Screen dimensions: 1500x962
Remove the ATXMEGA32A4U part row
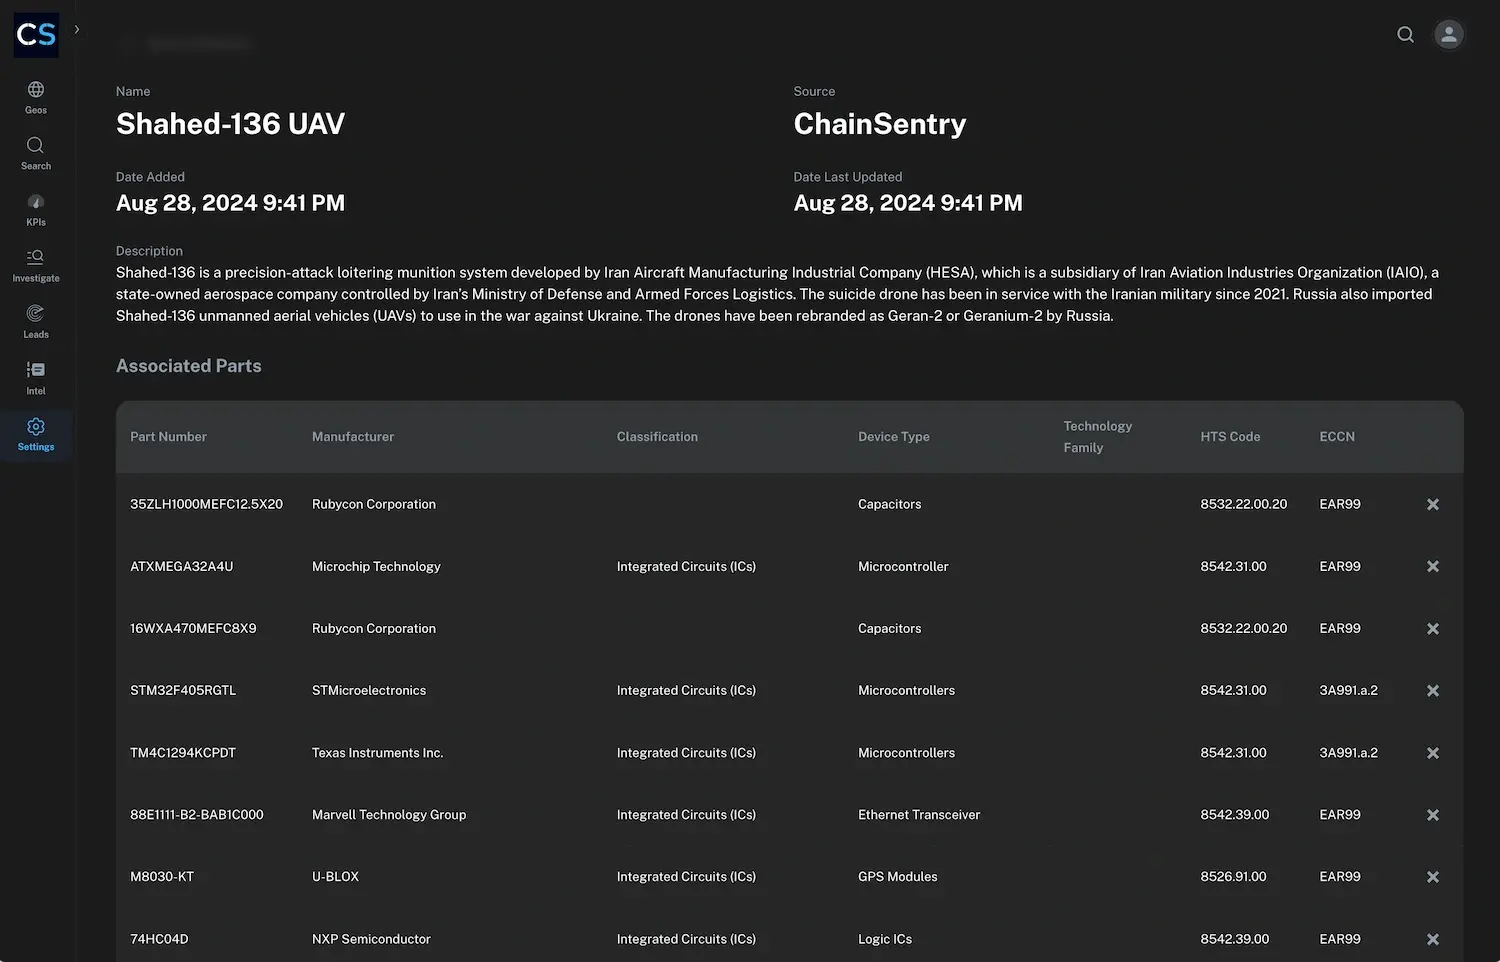[1433, 567]
